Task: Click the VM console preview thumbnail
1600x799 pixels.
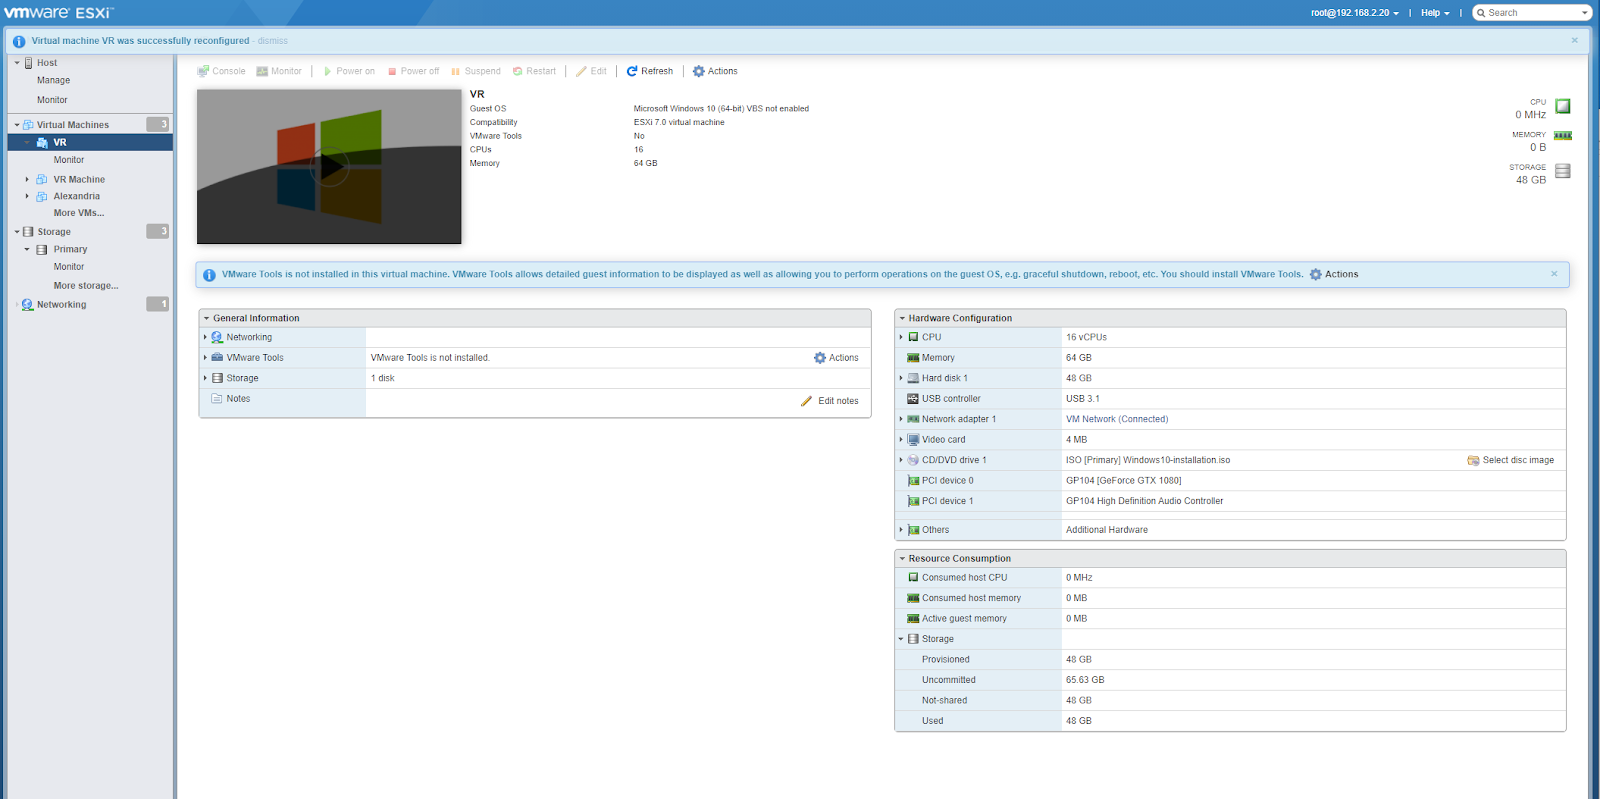Action: pos(329,166)
